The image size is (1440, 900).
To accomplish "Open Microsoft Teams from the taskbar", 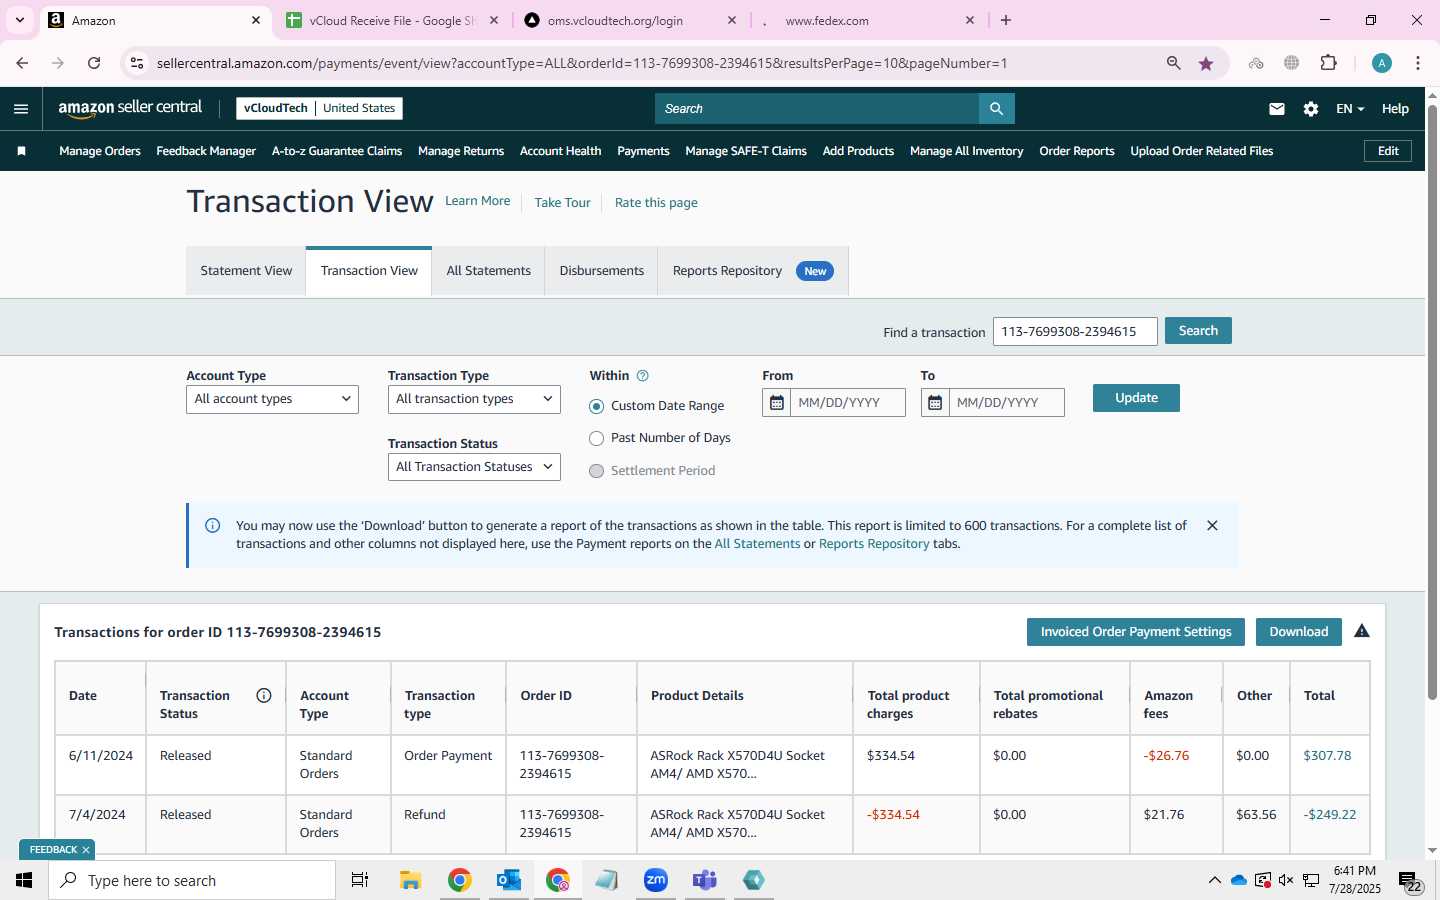I will click(x=705, y=880).
